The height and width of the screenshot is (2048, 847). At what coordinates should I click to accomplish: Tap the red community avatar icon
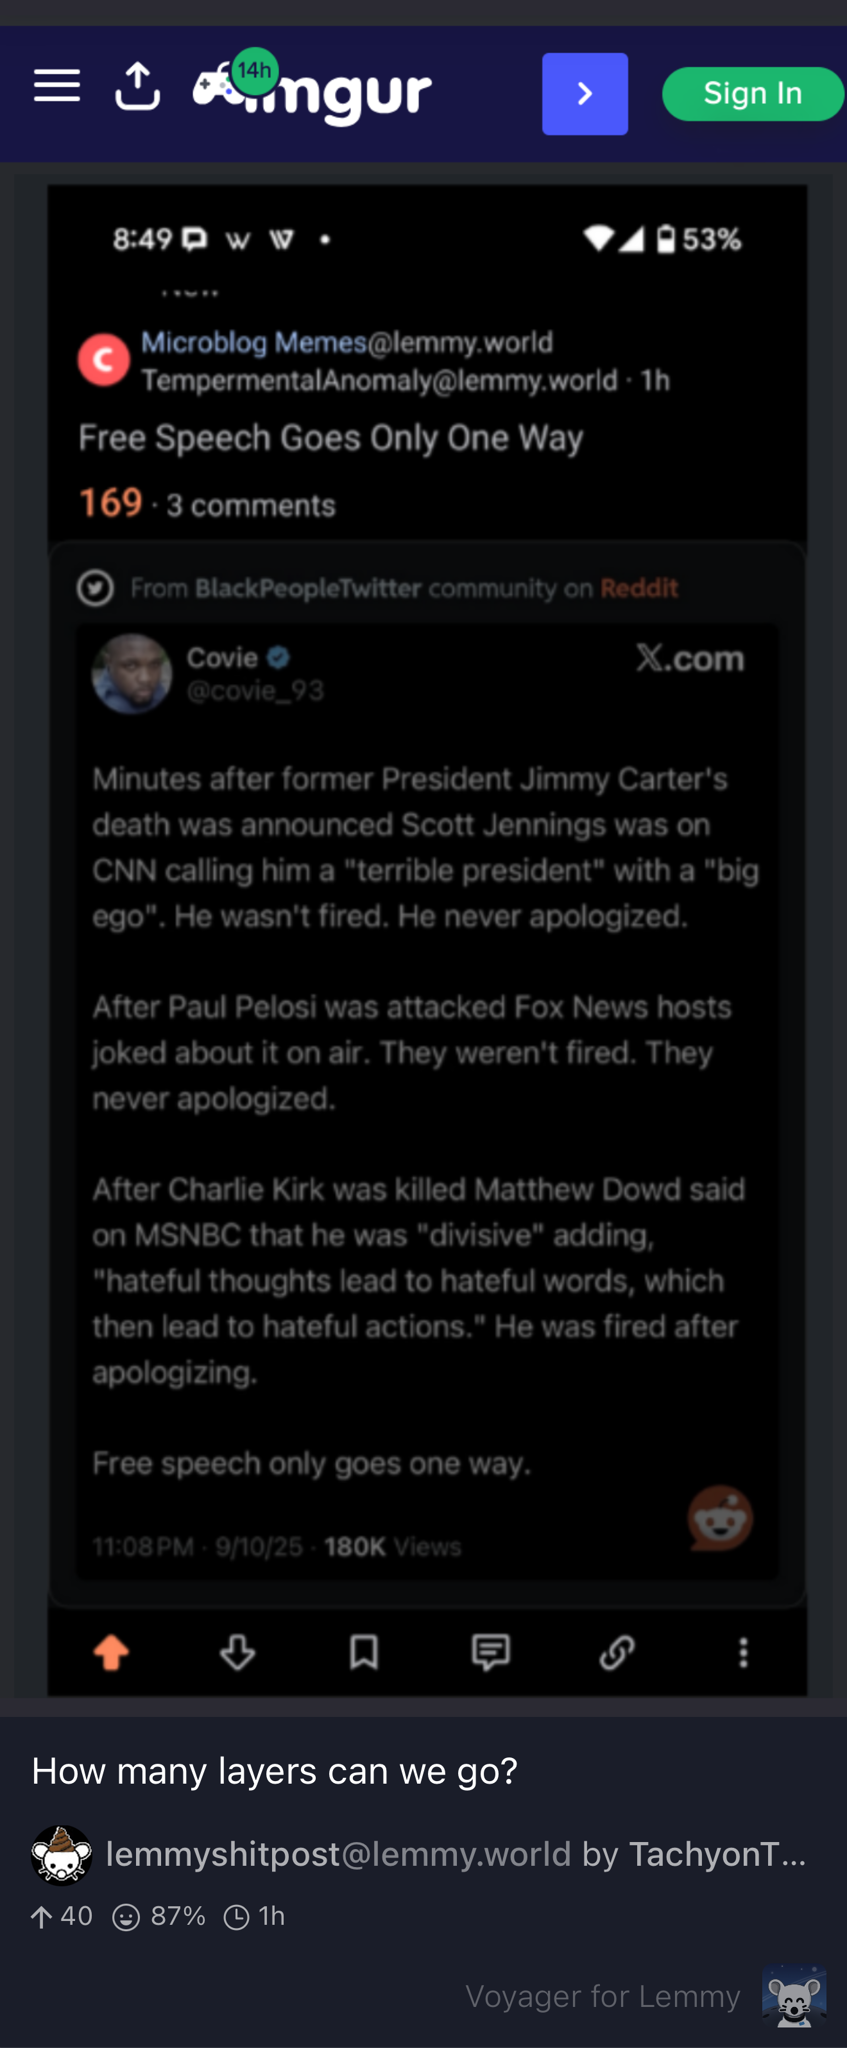(104, 360)
